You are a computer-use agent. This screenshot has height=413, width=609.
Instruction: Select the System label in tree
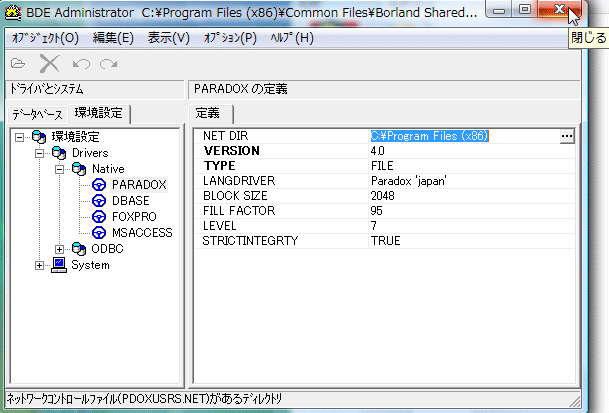90,265
